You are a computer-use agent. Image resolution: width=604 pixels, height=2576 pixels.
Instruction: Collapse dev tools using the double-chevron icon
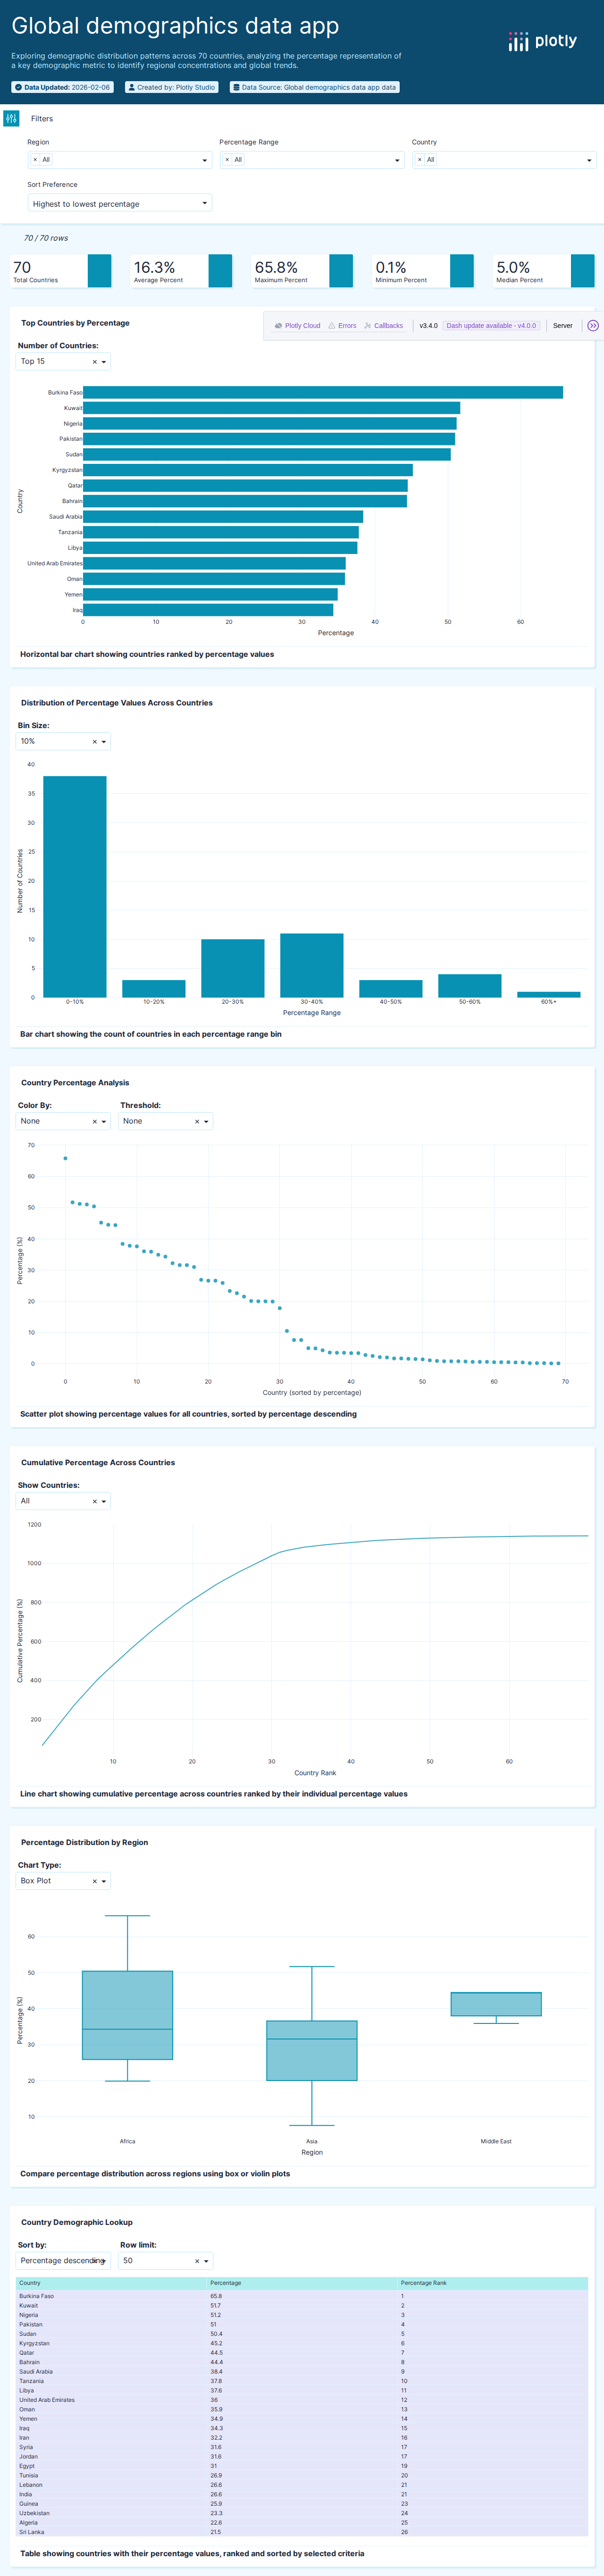click(x=592, y=325)
